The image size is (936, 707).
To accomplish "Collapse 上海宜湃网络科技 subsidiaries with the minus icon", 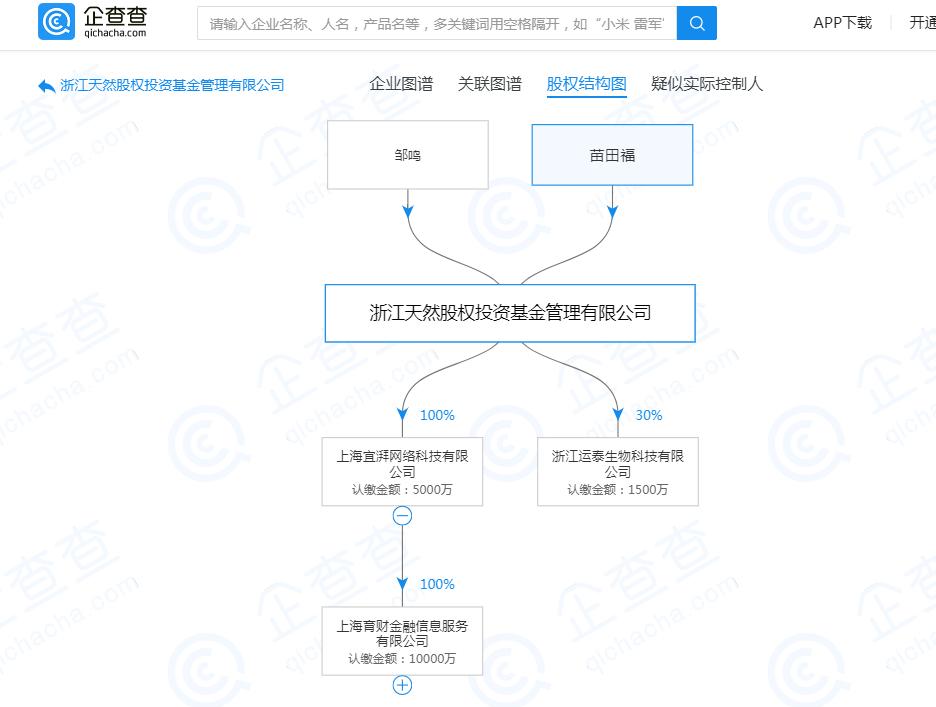I will coord(402,514).
